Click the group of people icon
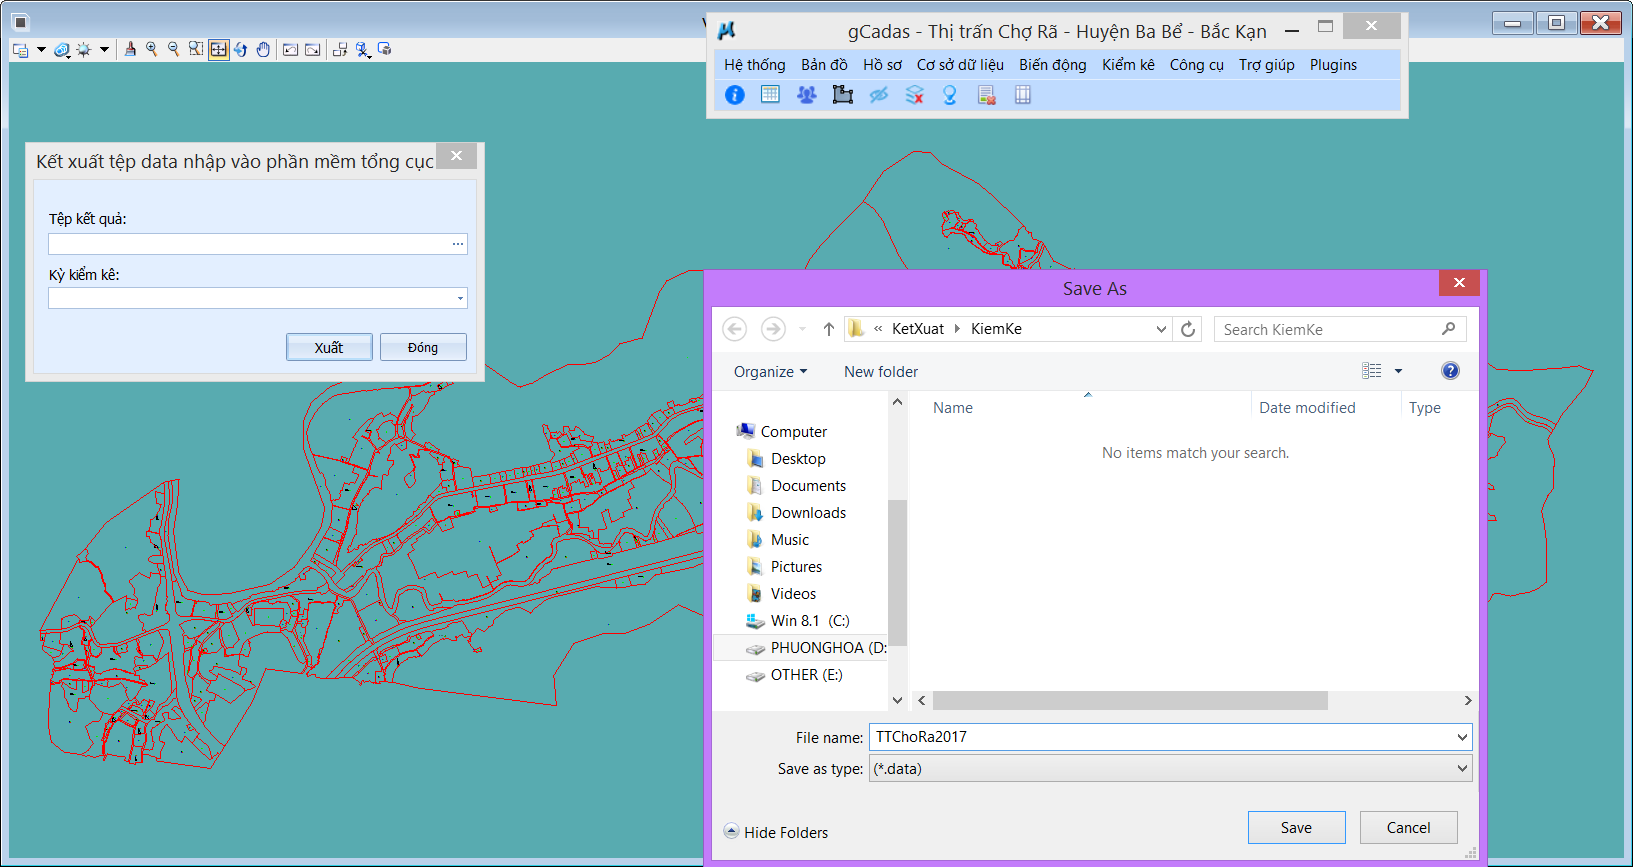1633x867 pixels. pos(806,95)
